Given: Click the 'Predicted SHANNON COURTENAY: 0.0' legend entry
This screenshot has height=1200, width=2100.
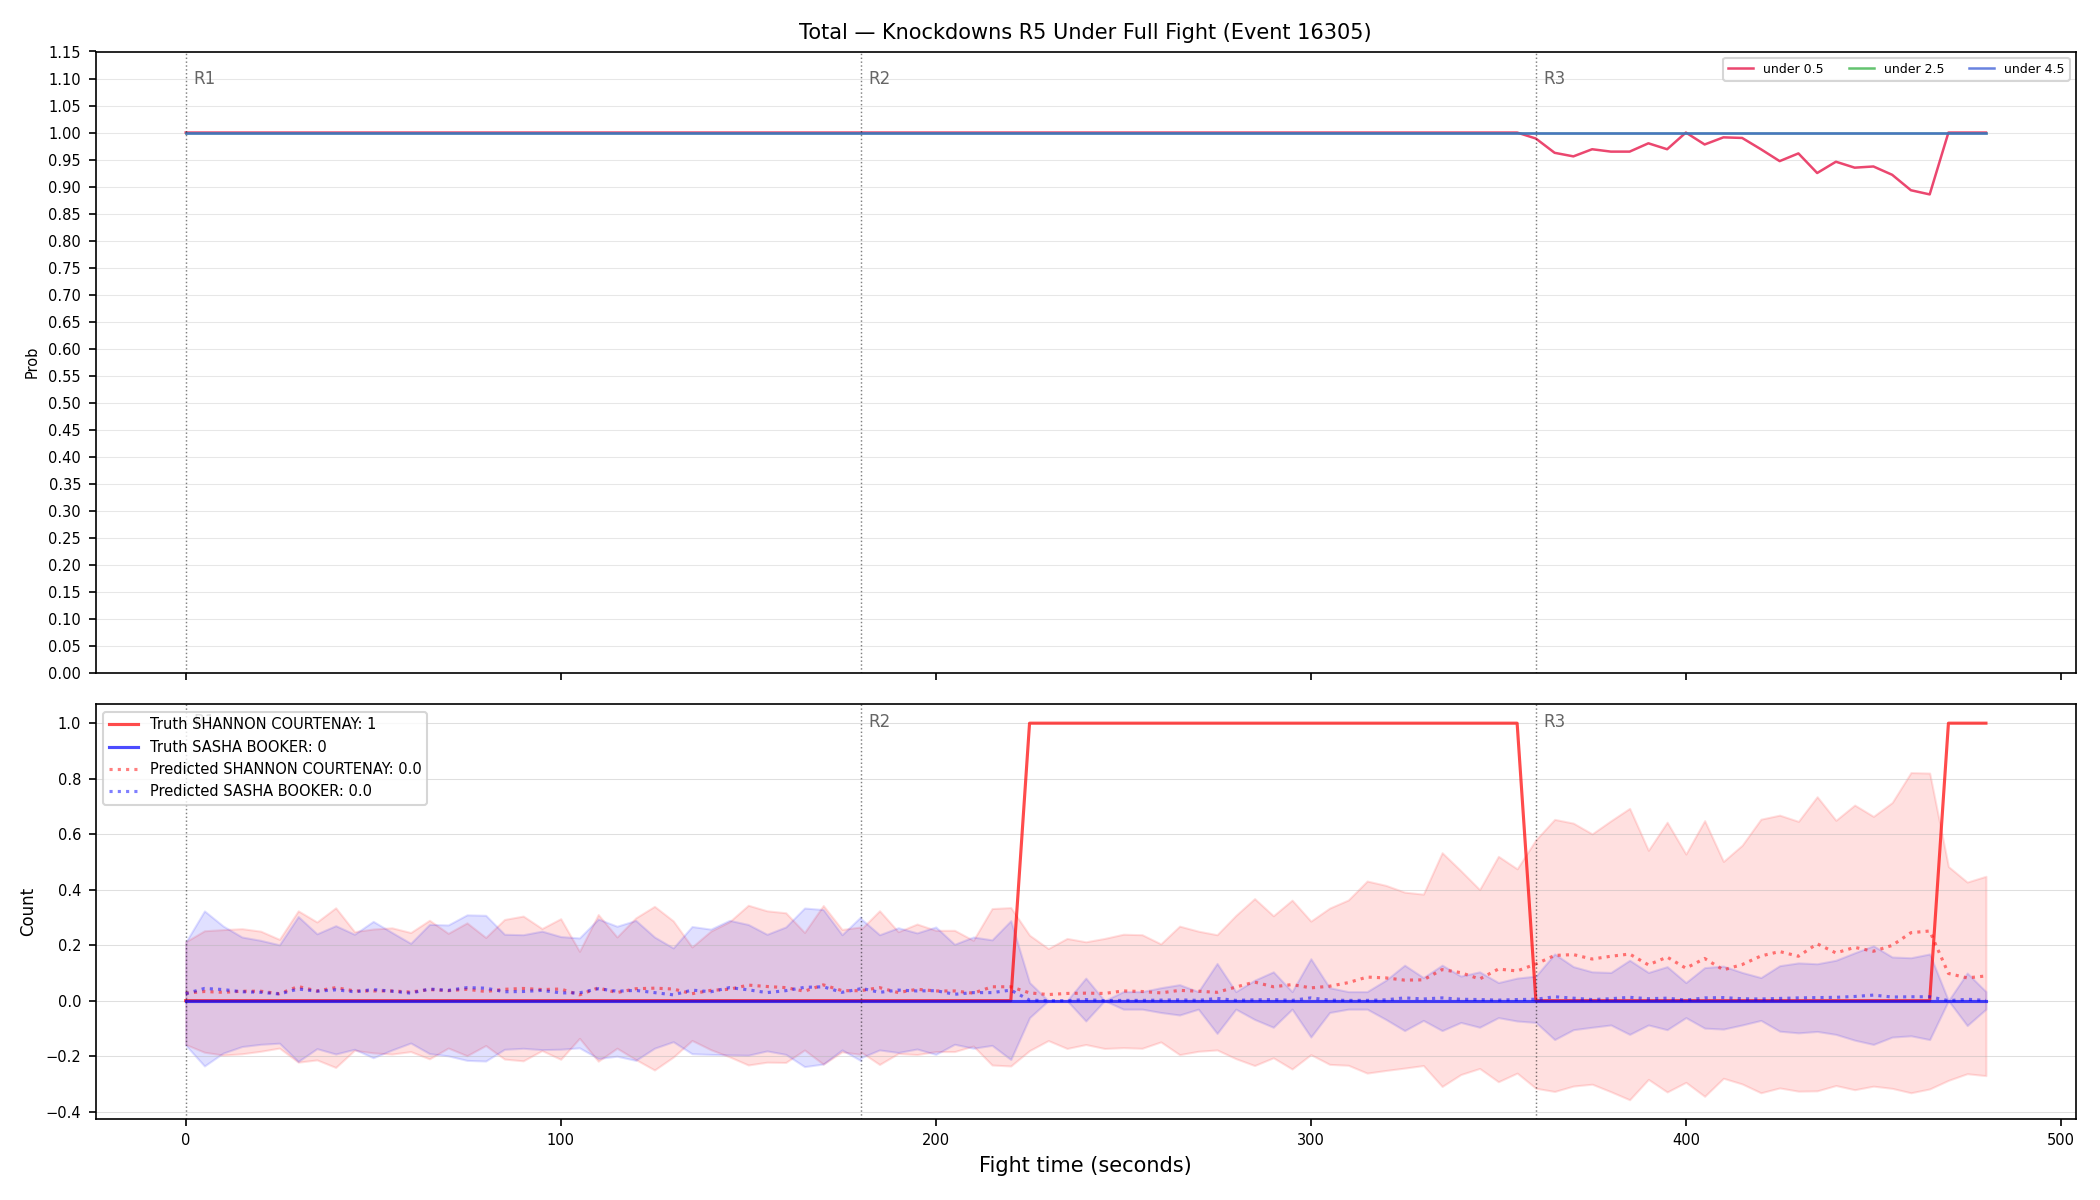Looking at the screenshot, I should [x=265, y=769].
